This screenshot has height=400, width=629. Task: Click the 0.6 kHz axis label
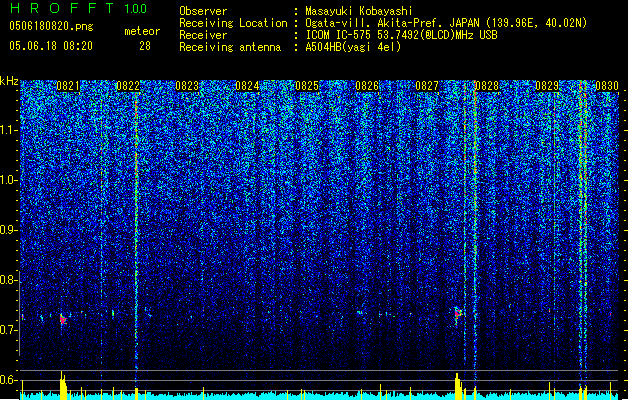[9, 380]
